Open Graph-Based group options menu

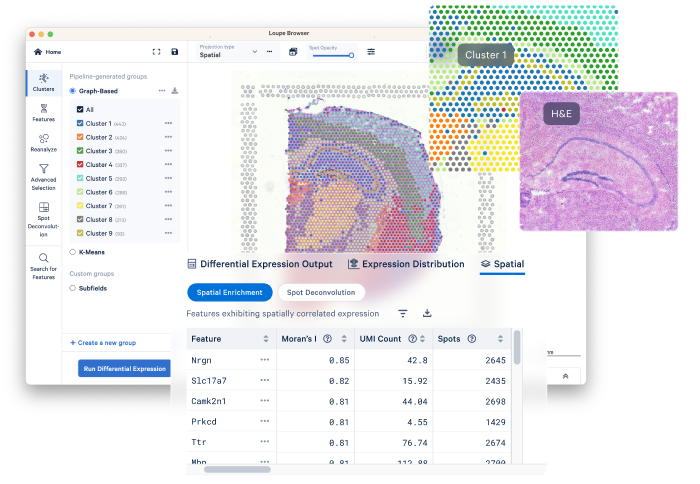click(x=162, y=91)
